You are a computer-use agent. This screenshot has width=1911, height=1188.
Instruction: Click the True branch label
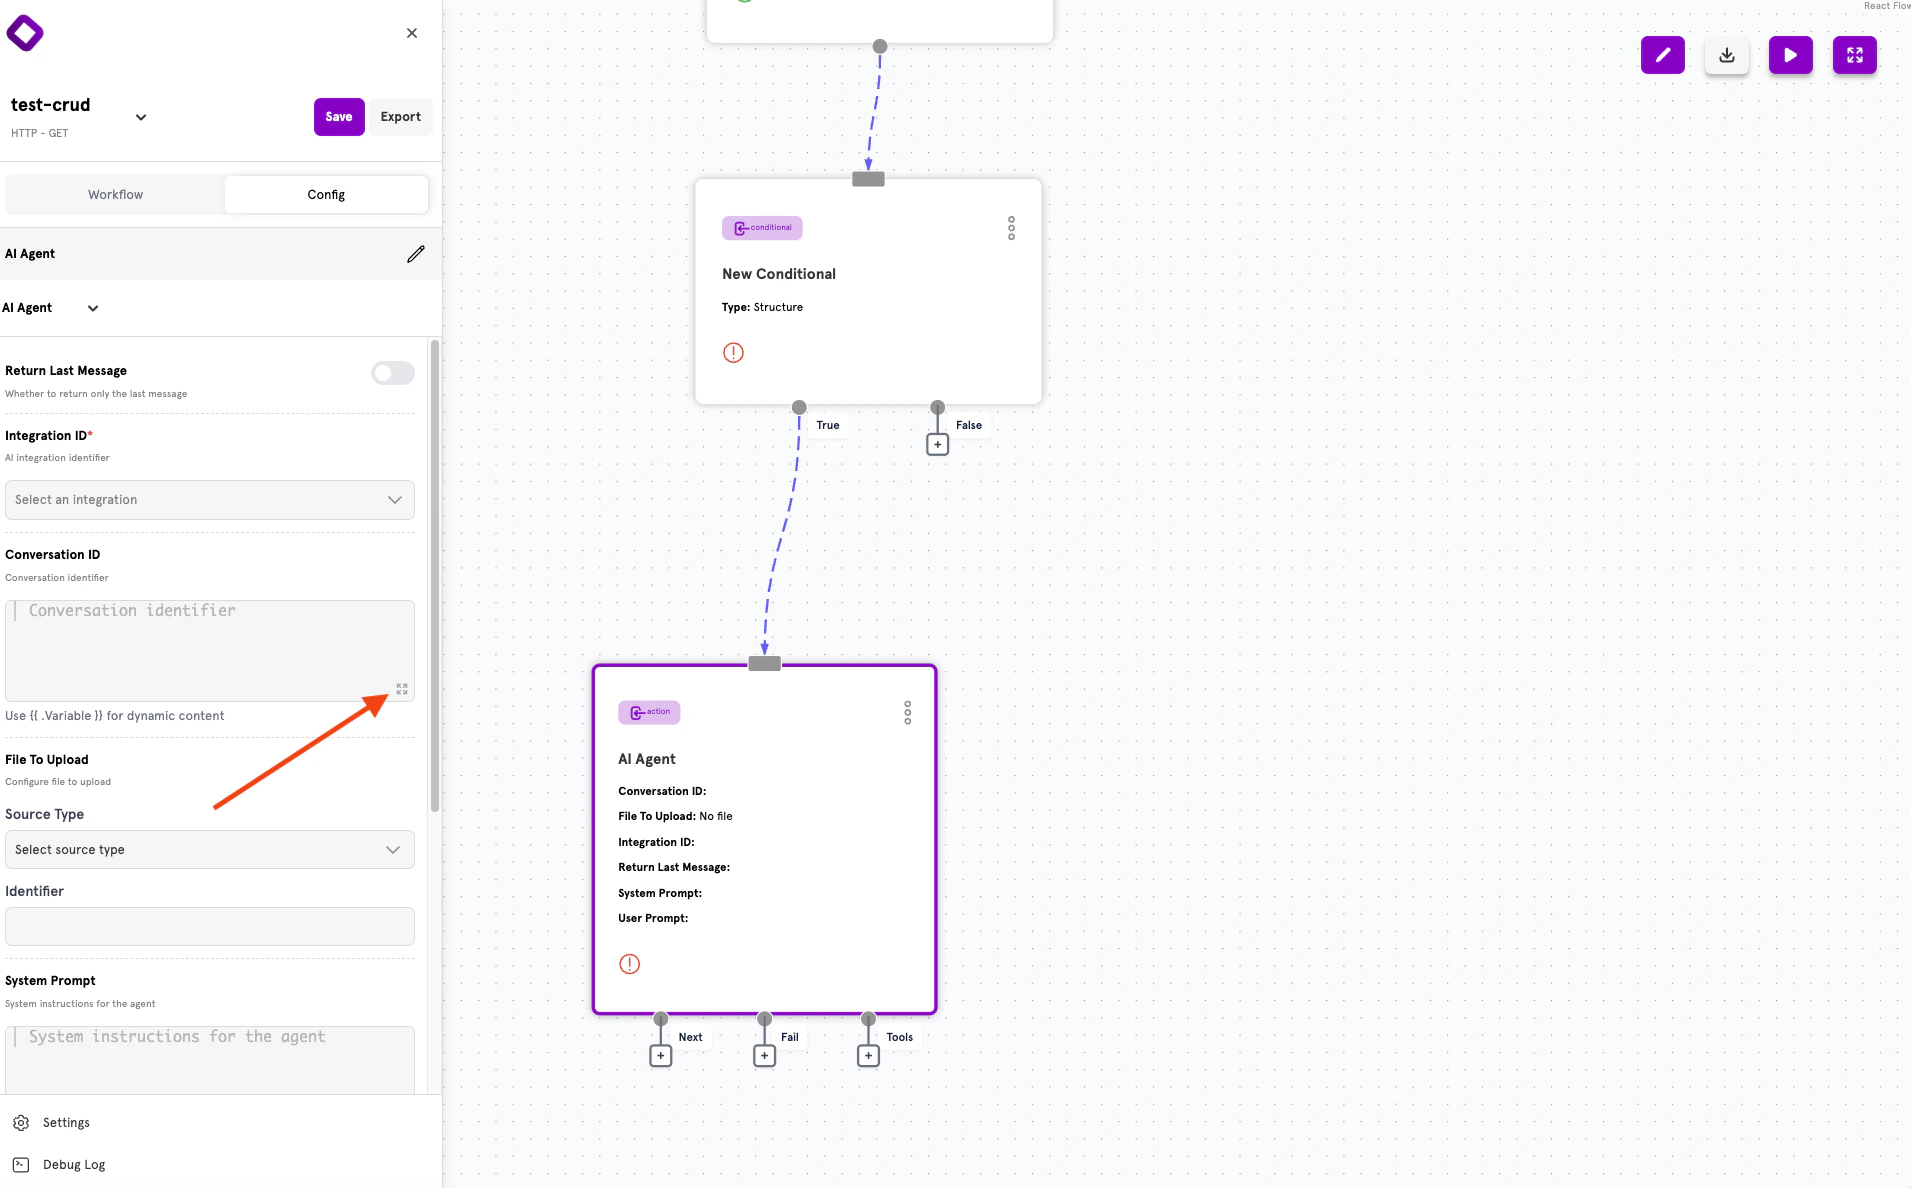click(828, 425)
